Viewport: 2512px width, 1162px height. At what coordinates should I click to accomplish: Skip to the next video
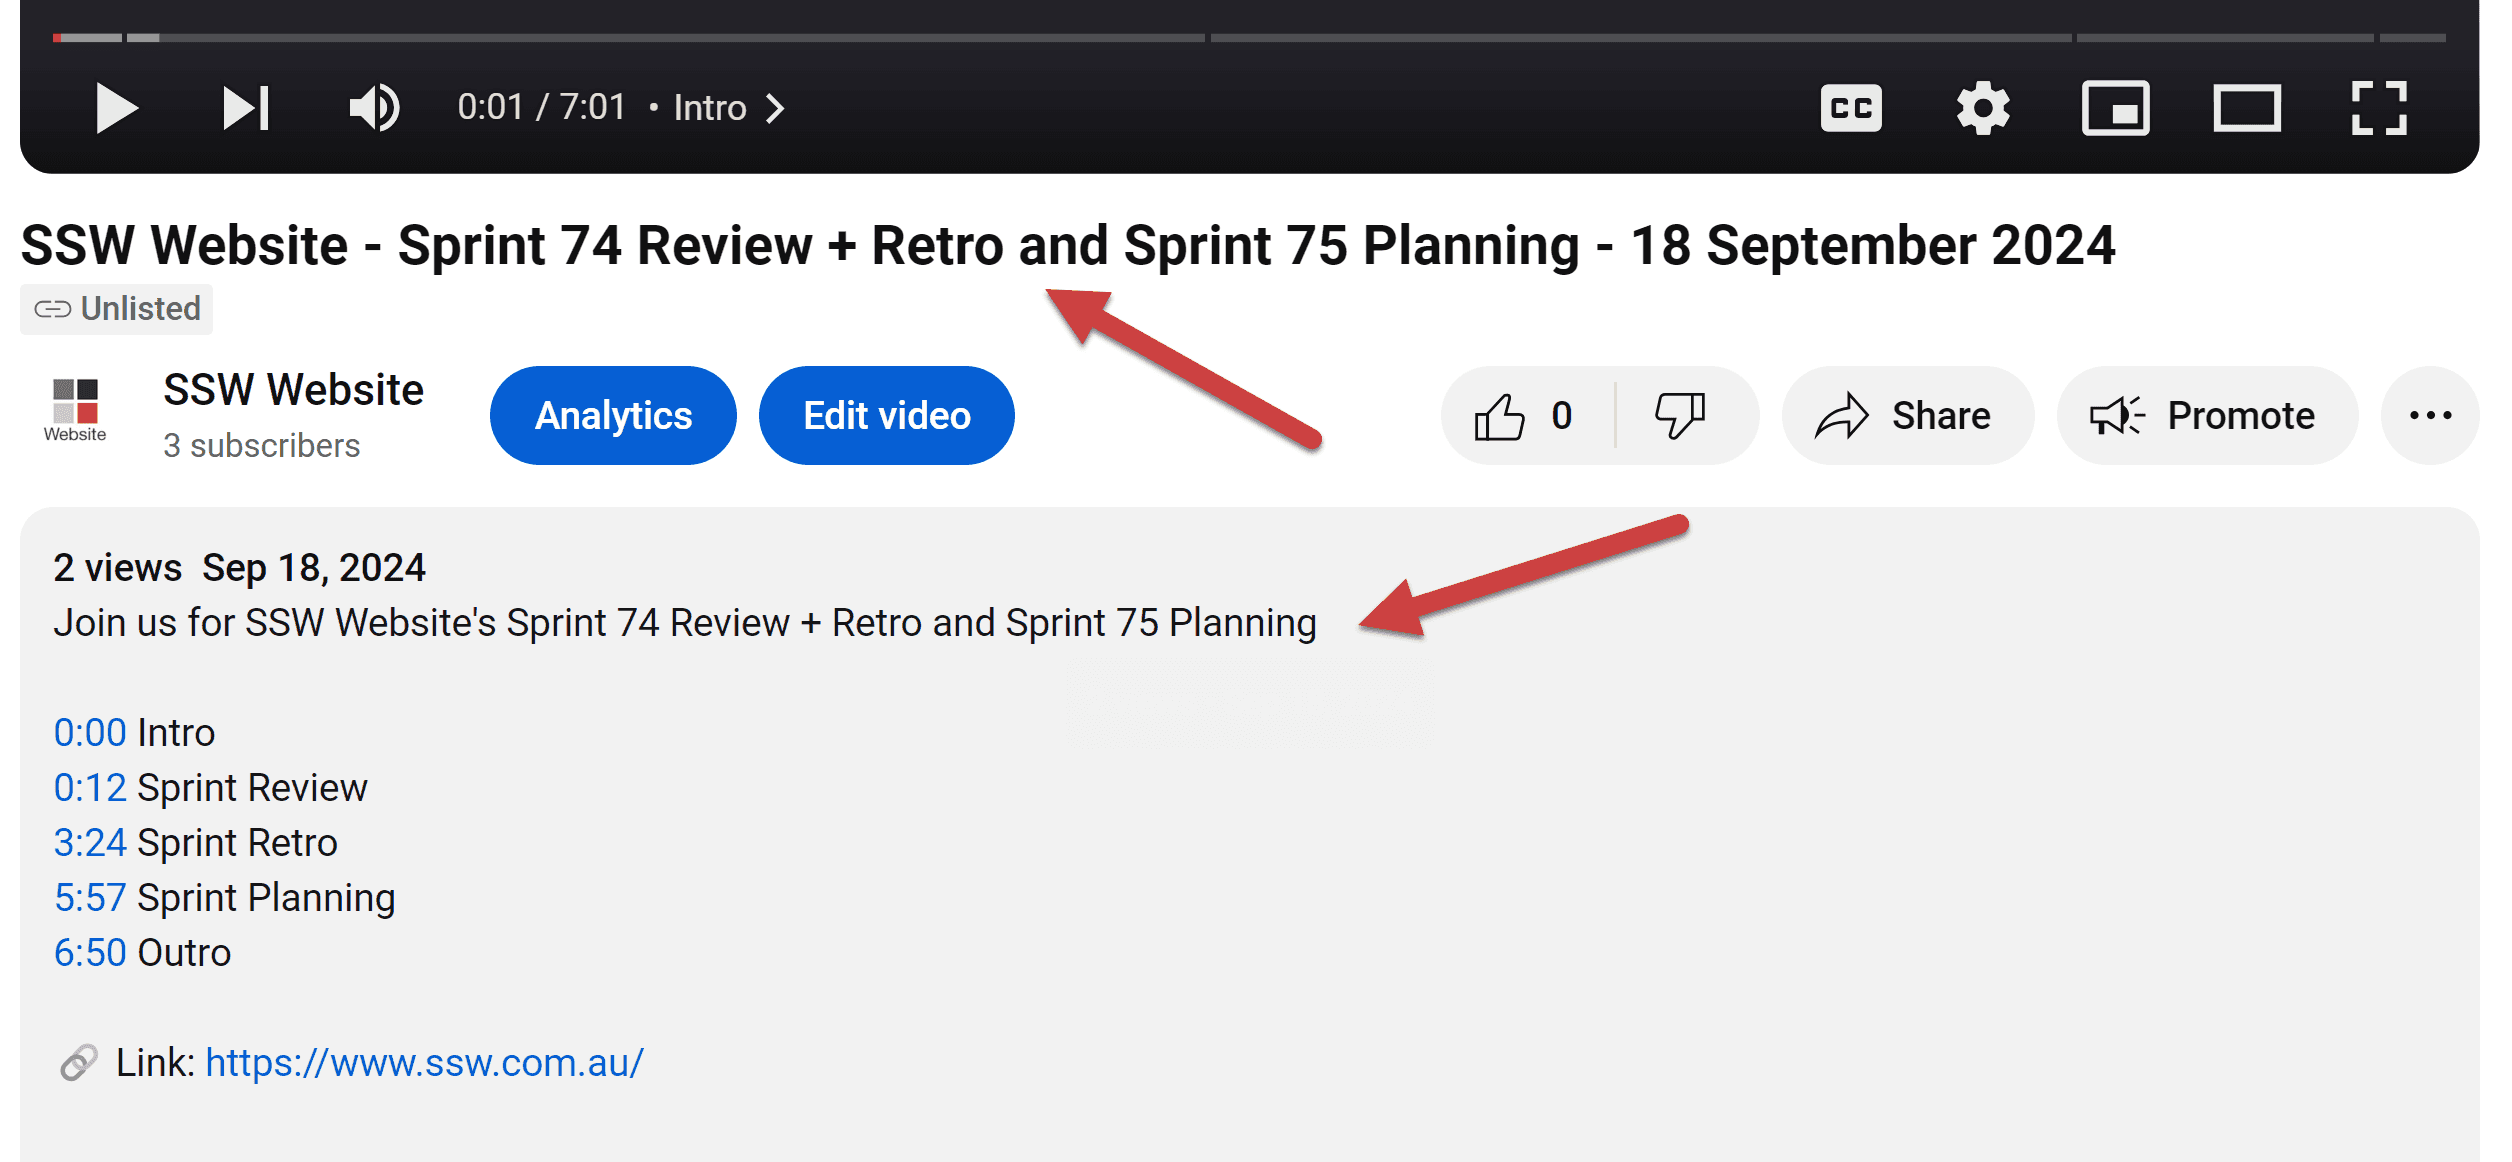(x=245, y=108)
